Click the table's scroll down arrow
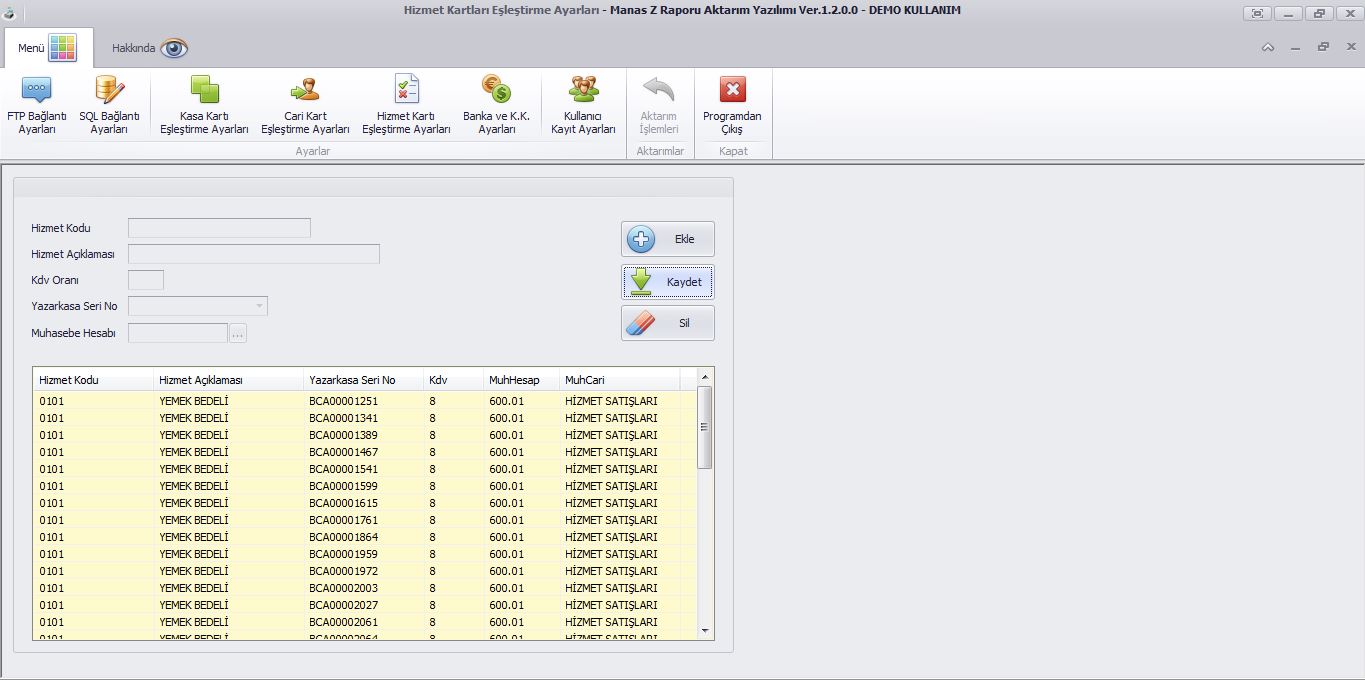The width and height of the screenshot is (1365, 680). tap(704, 631)
